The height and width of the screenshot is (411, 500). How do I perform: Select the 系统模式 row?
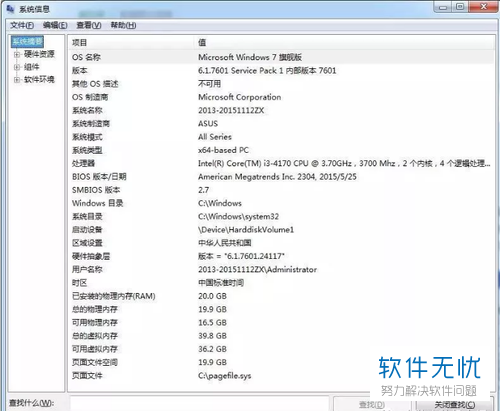(x=281, y=137)
